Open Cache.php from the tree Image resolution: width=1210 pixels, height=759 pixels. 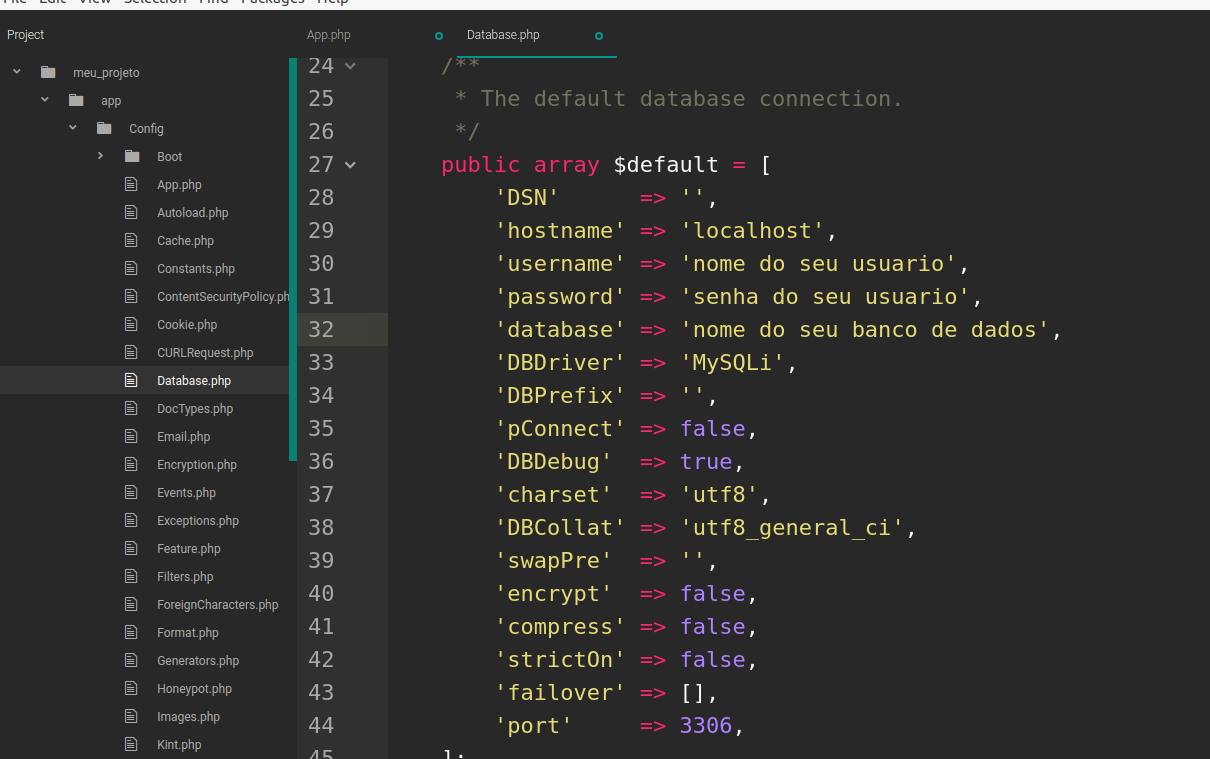pos(185,241)
